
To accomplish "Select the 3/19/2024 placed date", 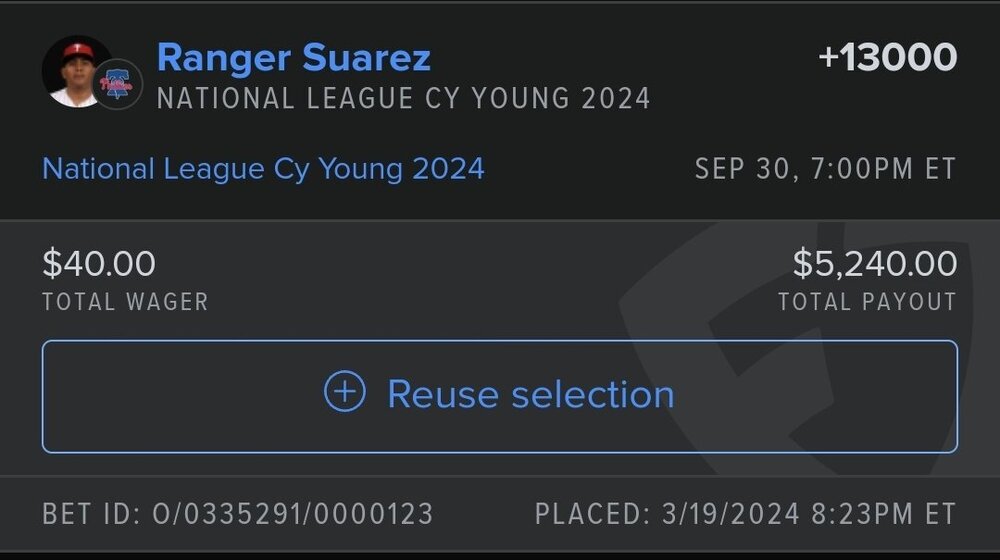I will pyautogui.click(x=731, y=514).
